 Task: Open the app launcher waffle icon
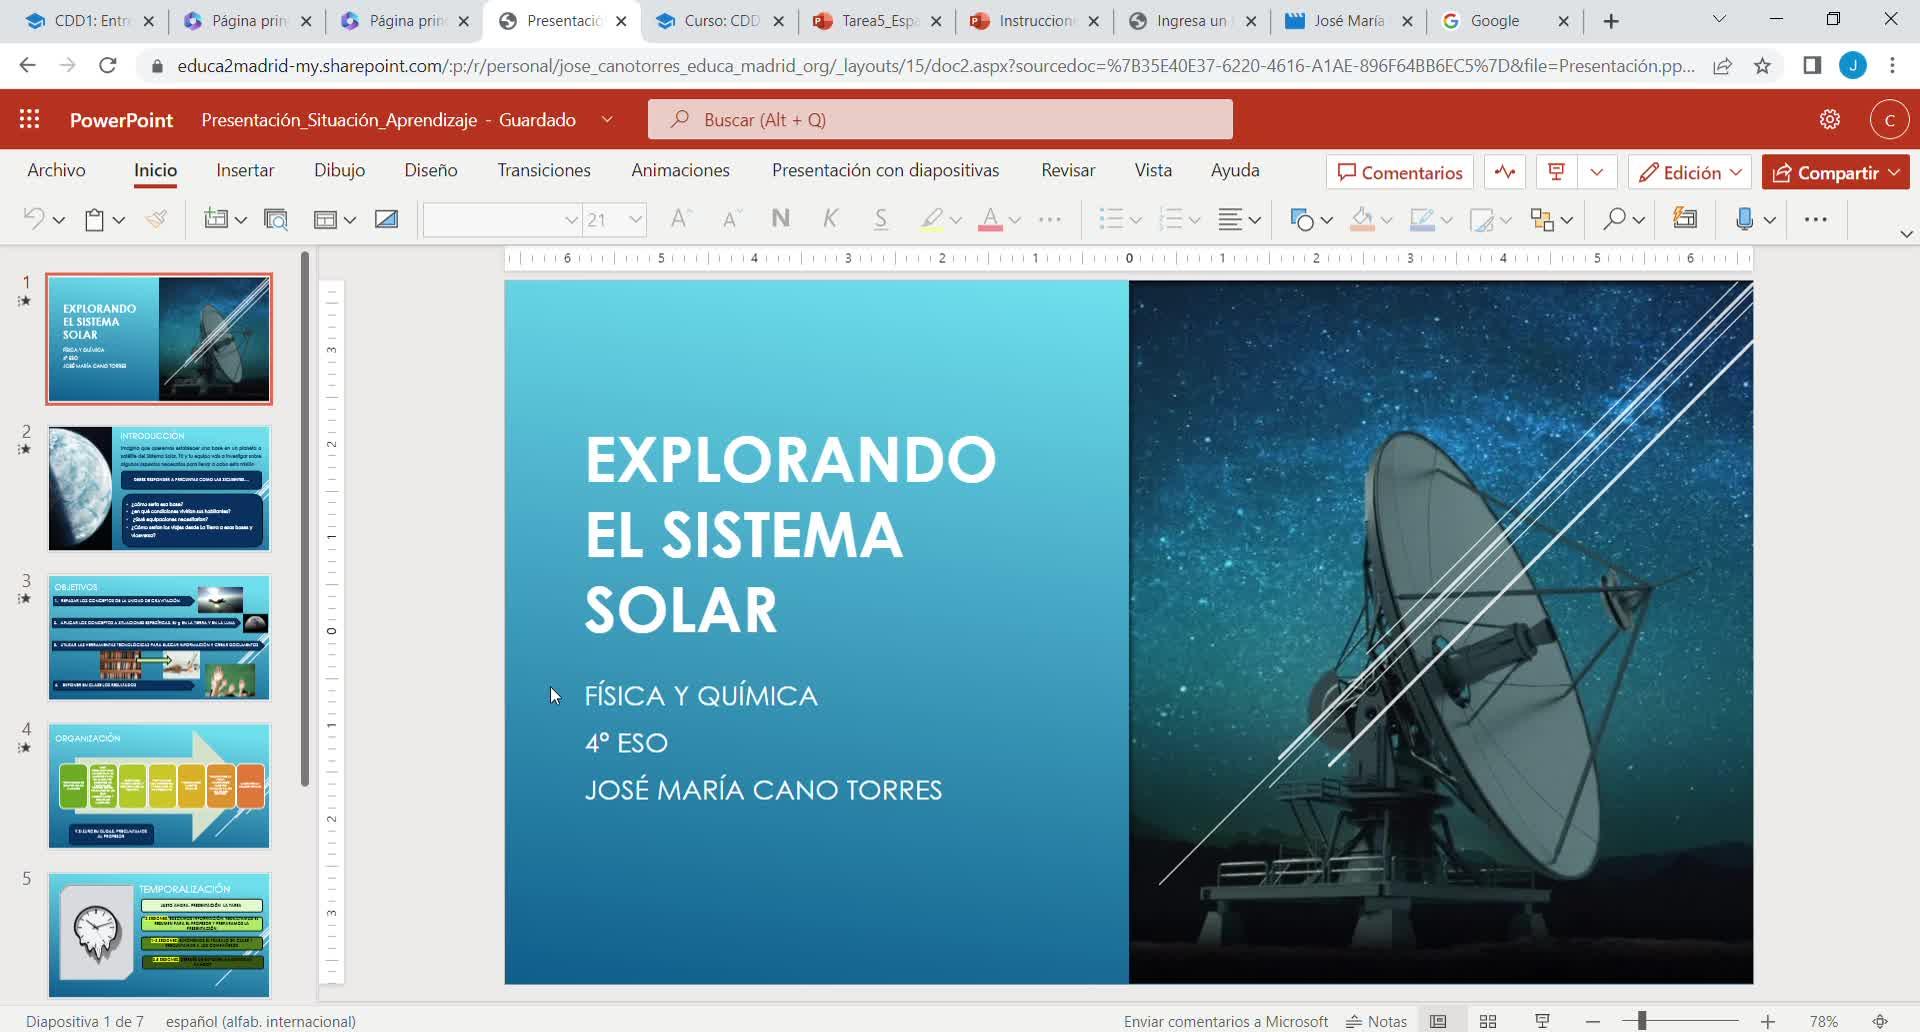[30, 120]
